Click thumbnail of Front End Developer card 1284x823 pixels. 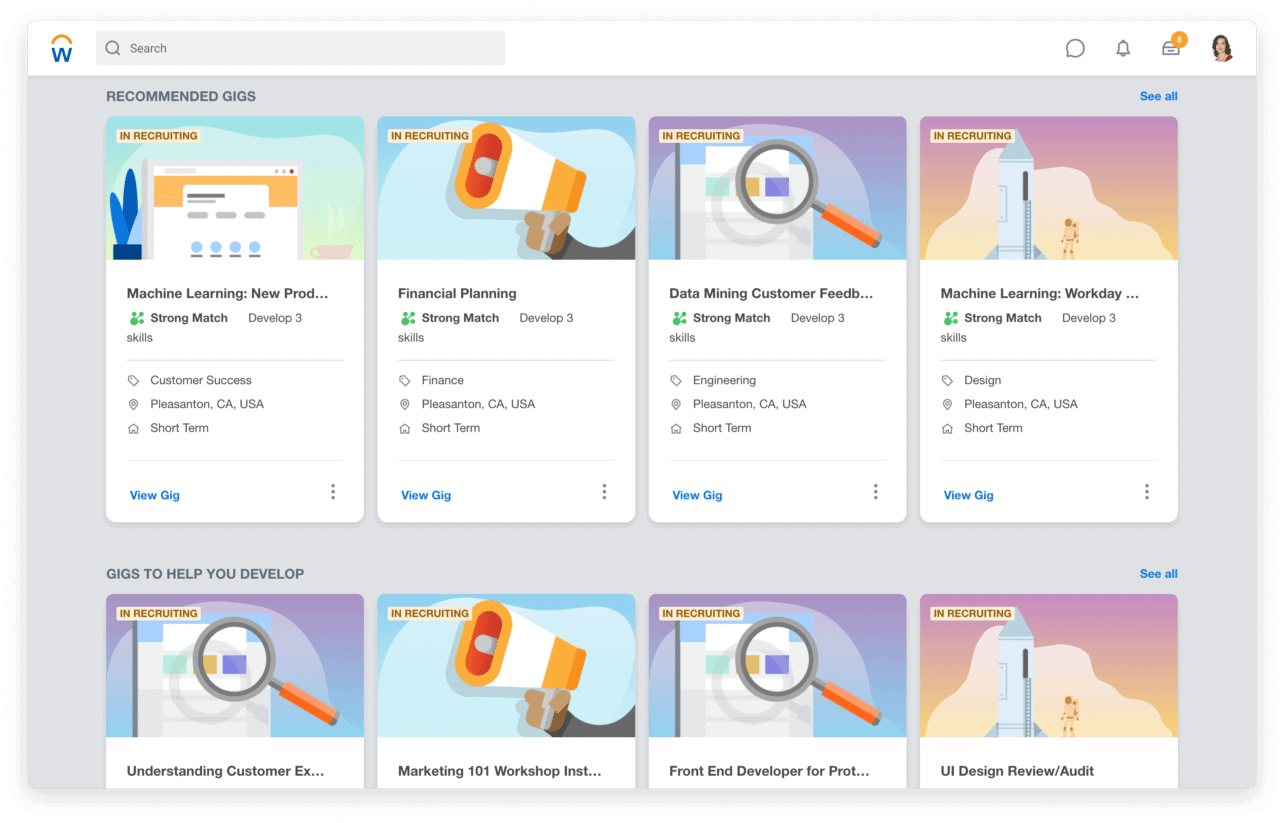[x=777, y=666]
